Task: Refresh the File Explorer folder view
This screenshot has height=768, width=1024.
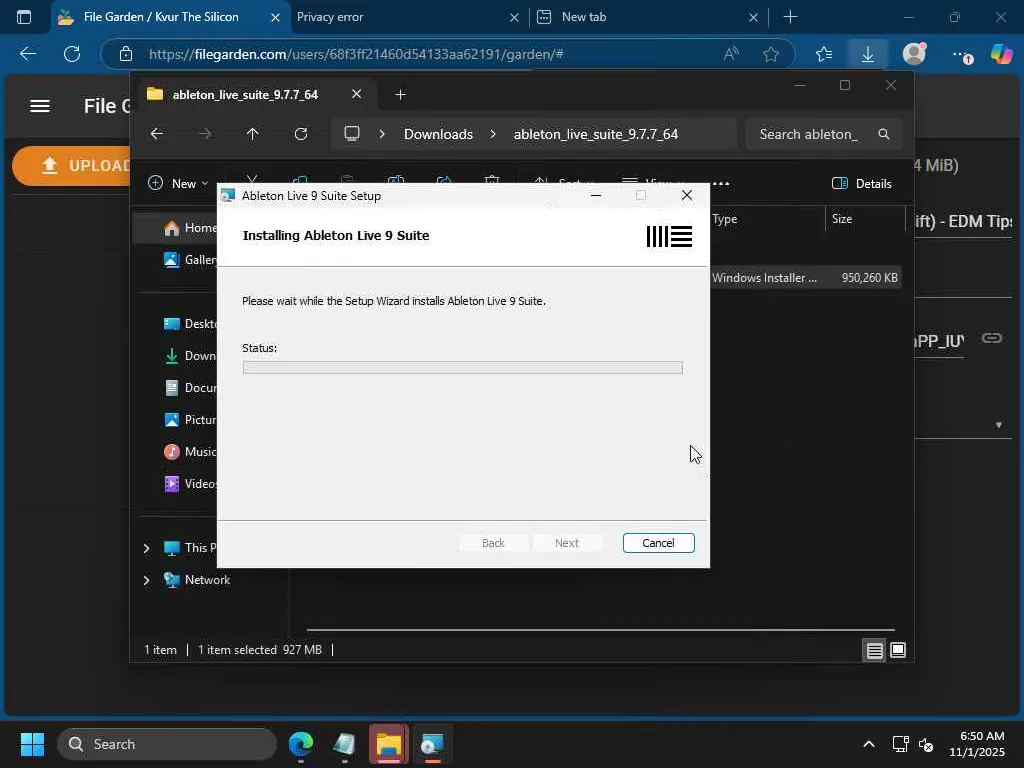Action: click(300, 134)
